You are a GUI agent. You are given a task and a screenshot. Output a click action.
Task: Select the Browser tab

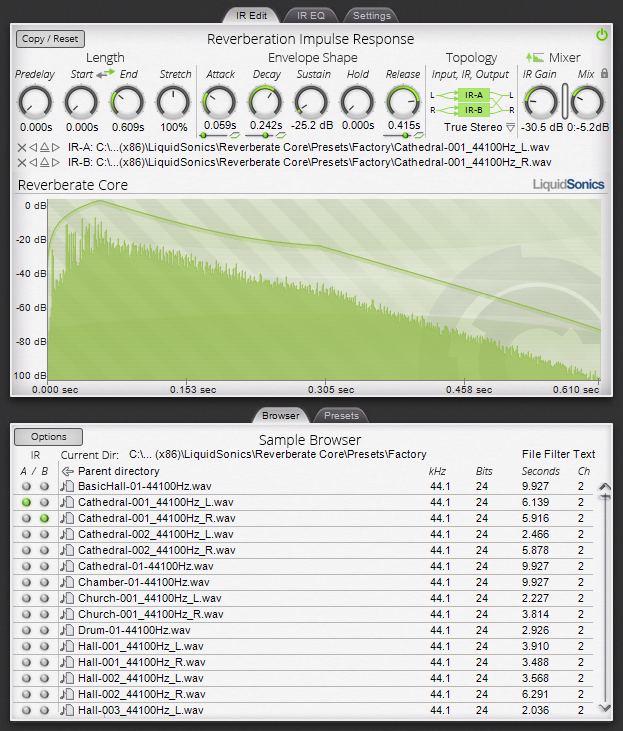[x=280, y=415]
